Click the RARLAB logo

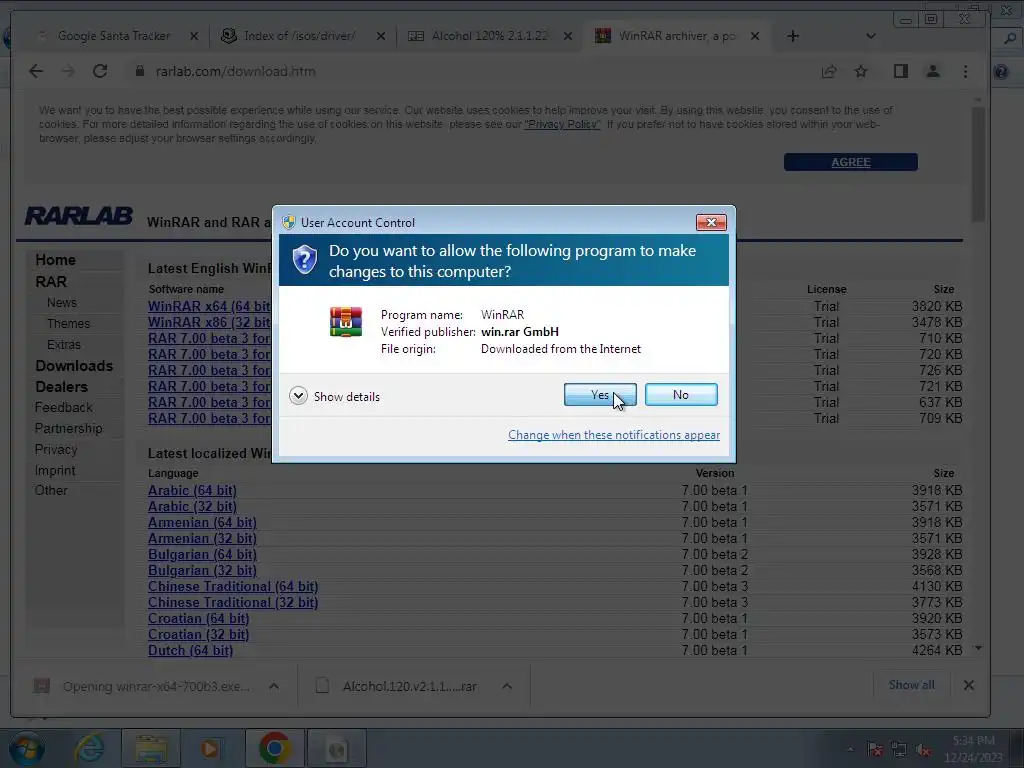click(79, 216)
